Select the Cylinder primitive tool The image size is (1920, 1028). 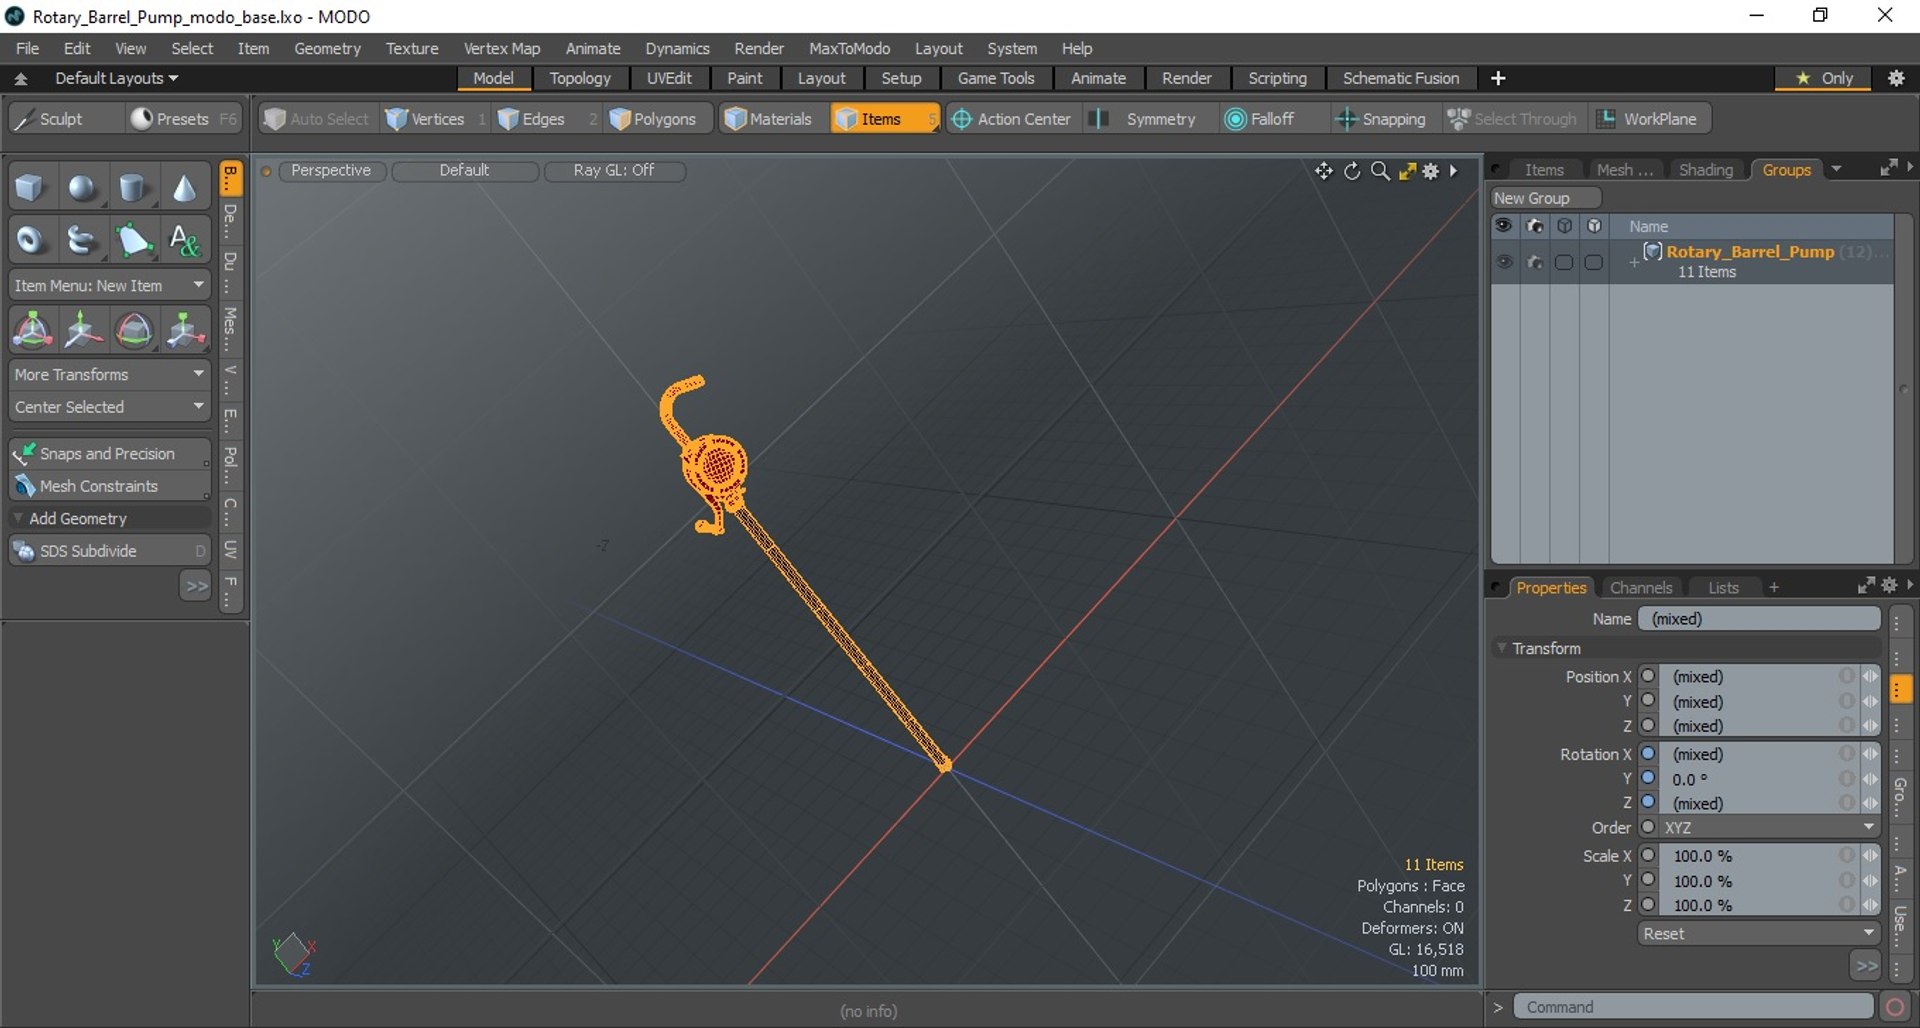[133, 187]
